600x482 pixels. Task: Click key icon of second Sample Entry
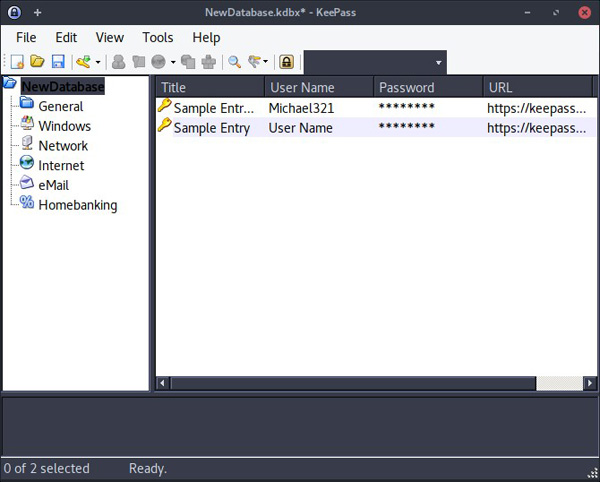point(165,125)
